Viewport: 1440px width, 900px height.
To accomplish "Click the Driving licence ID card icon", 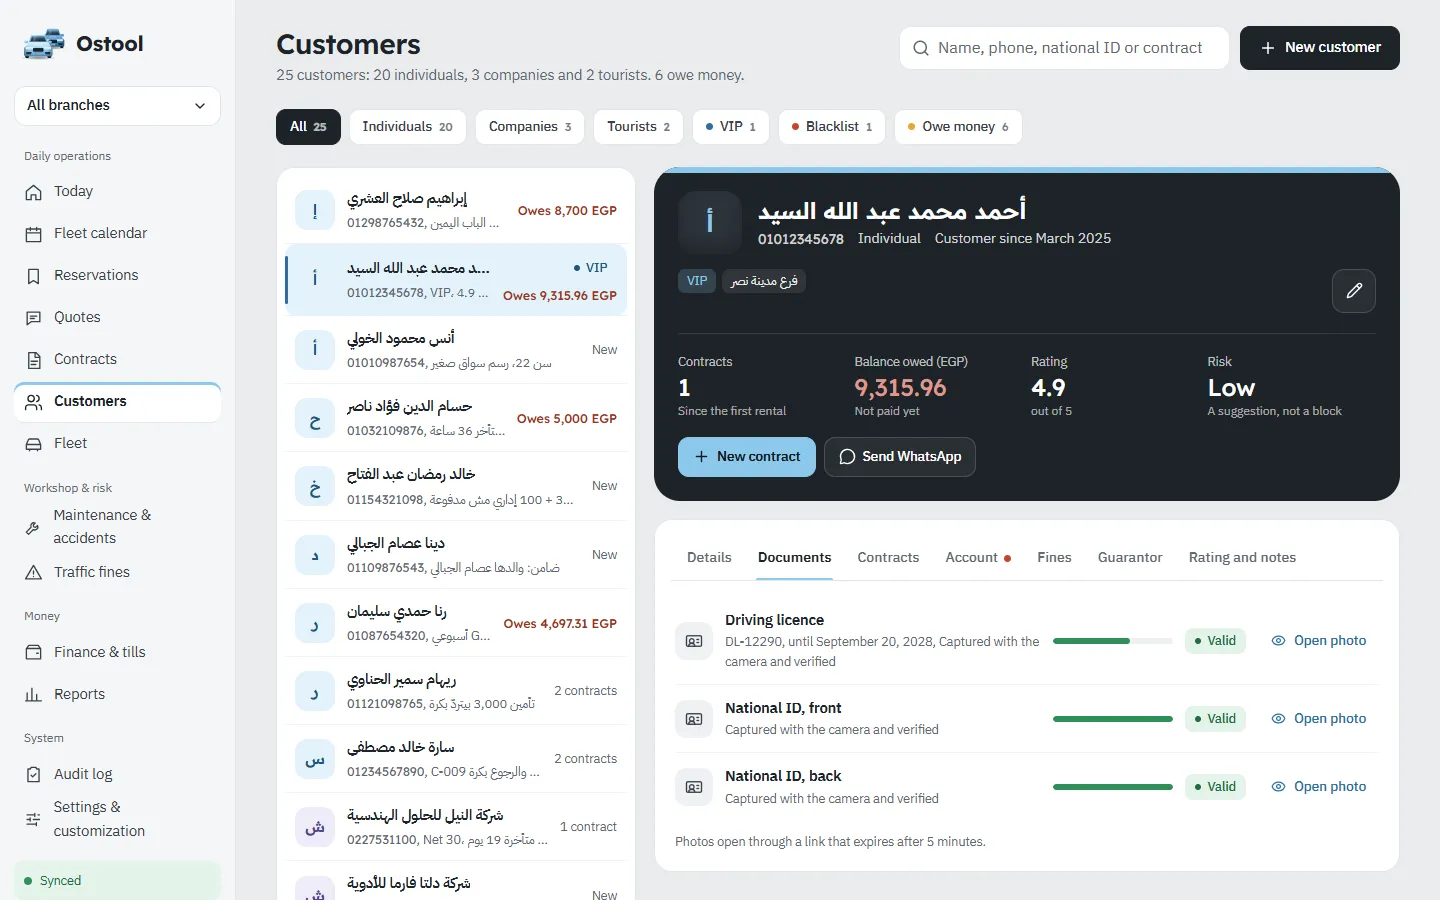I will (x=694, y=641).
